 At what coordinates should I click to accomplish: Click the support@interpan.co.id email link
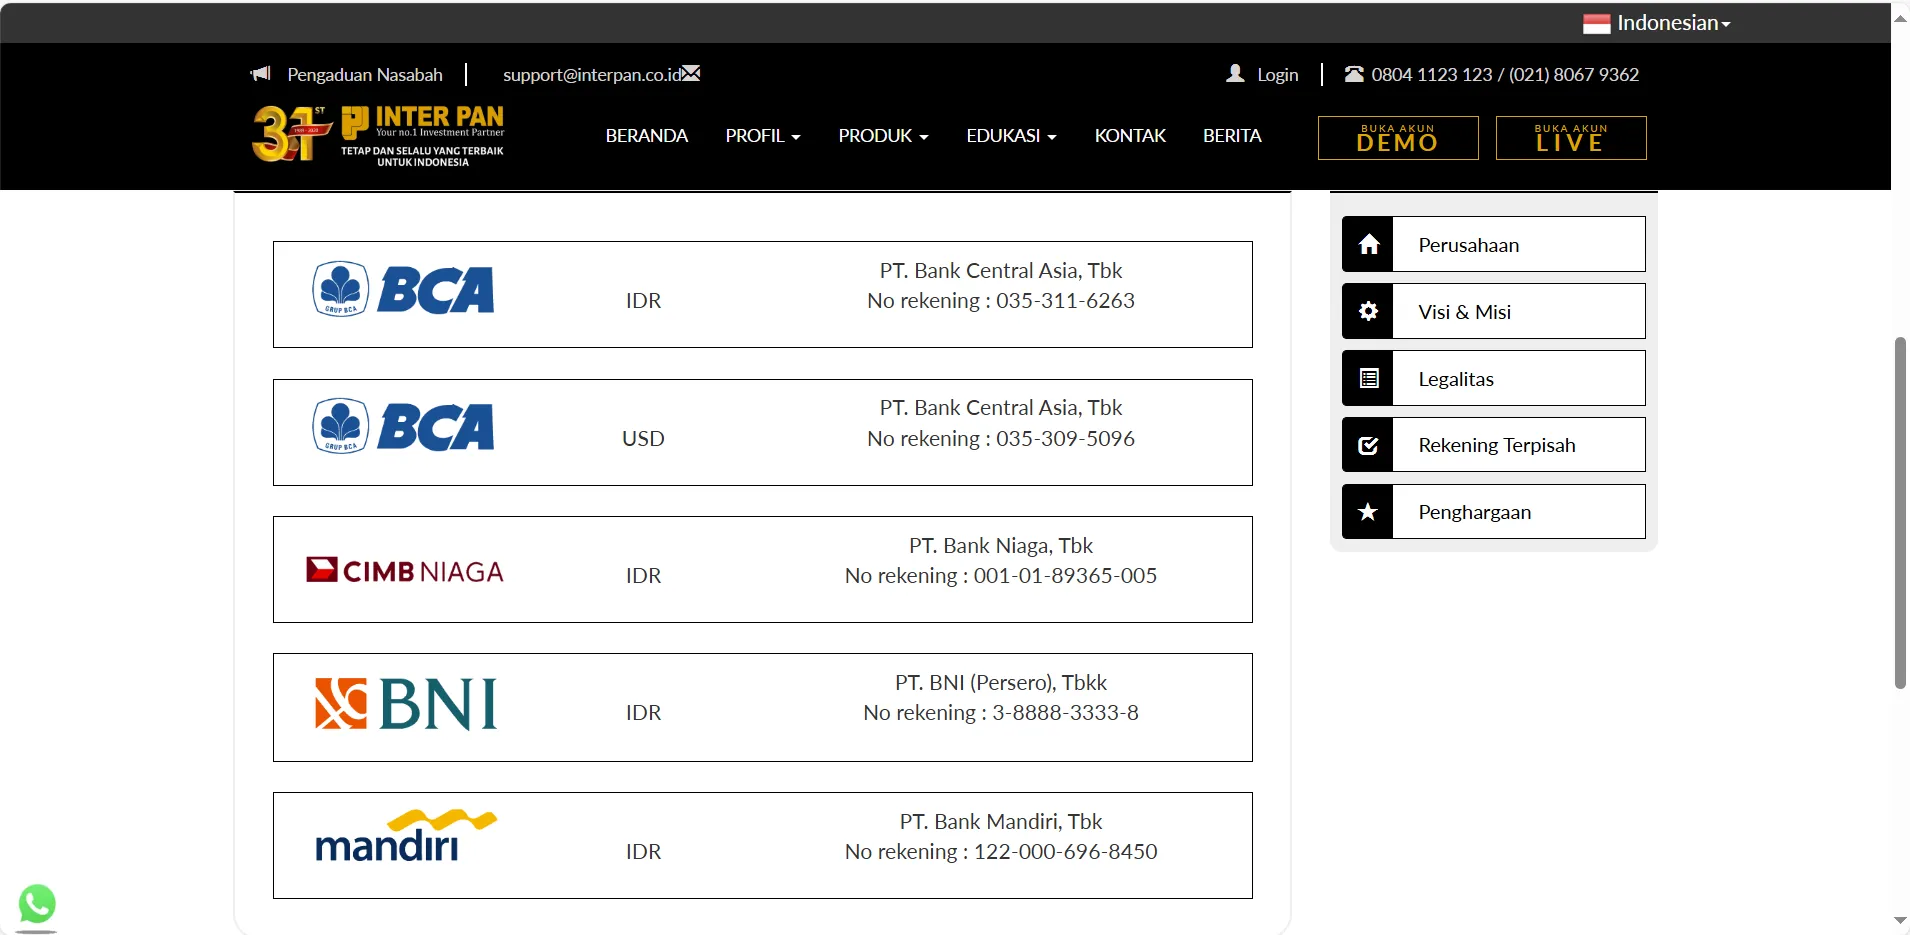(592, 75)
